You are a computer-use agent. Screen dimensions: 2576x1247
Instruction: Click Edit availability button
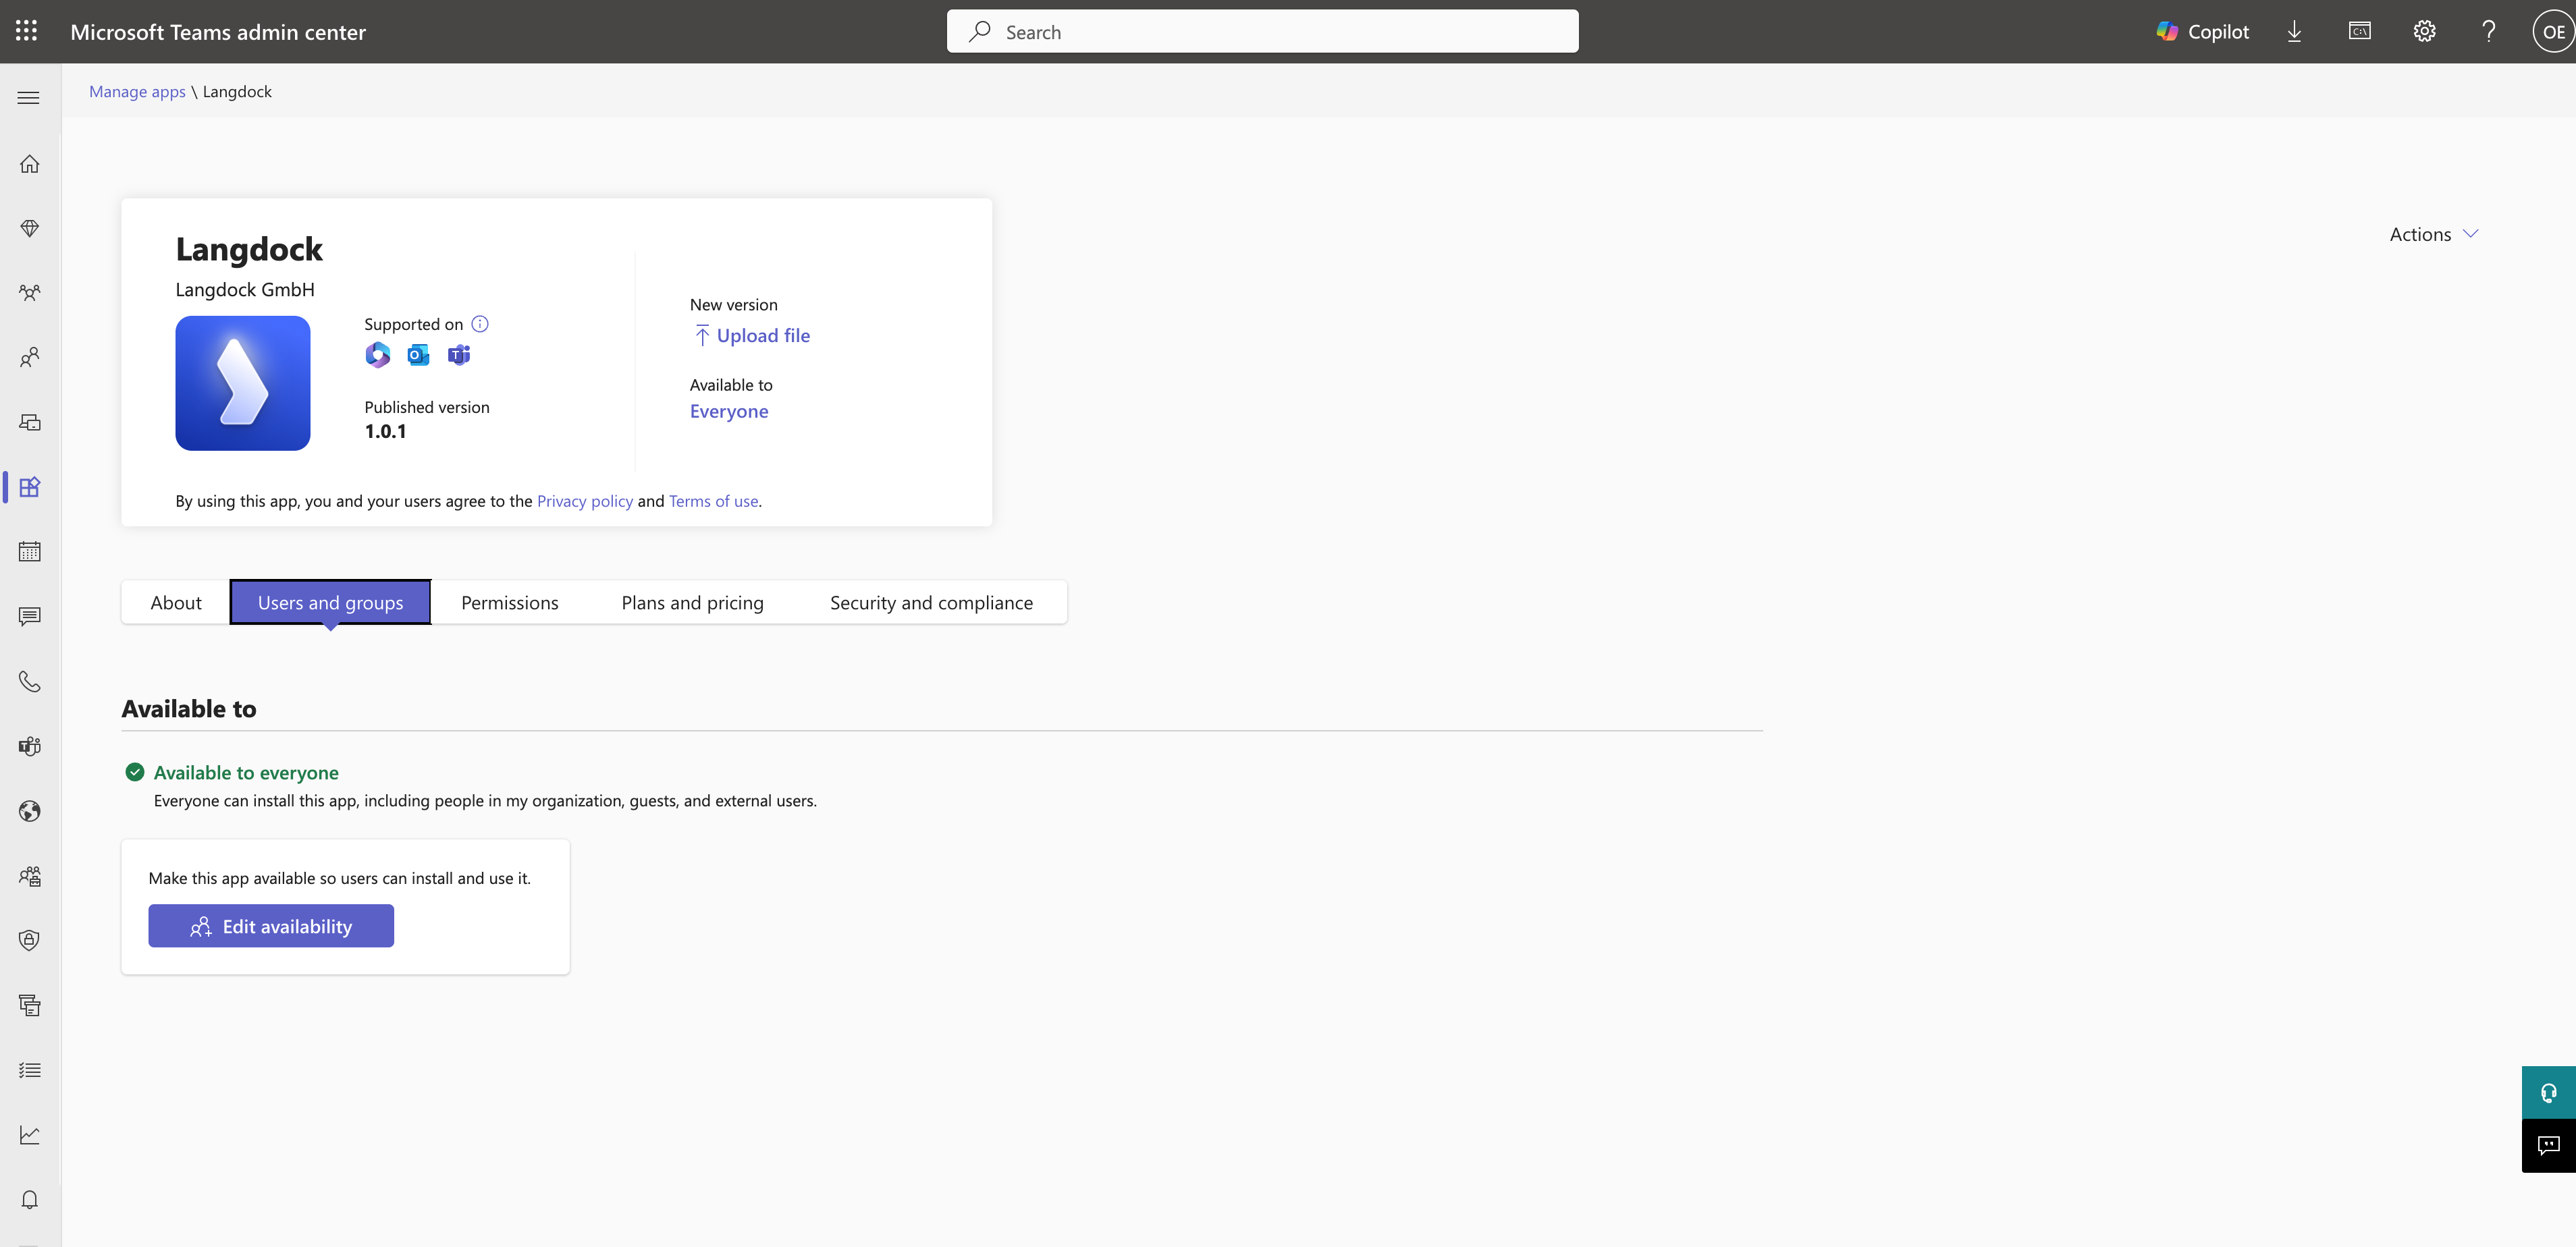[x=271, y=926]
